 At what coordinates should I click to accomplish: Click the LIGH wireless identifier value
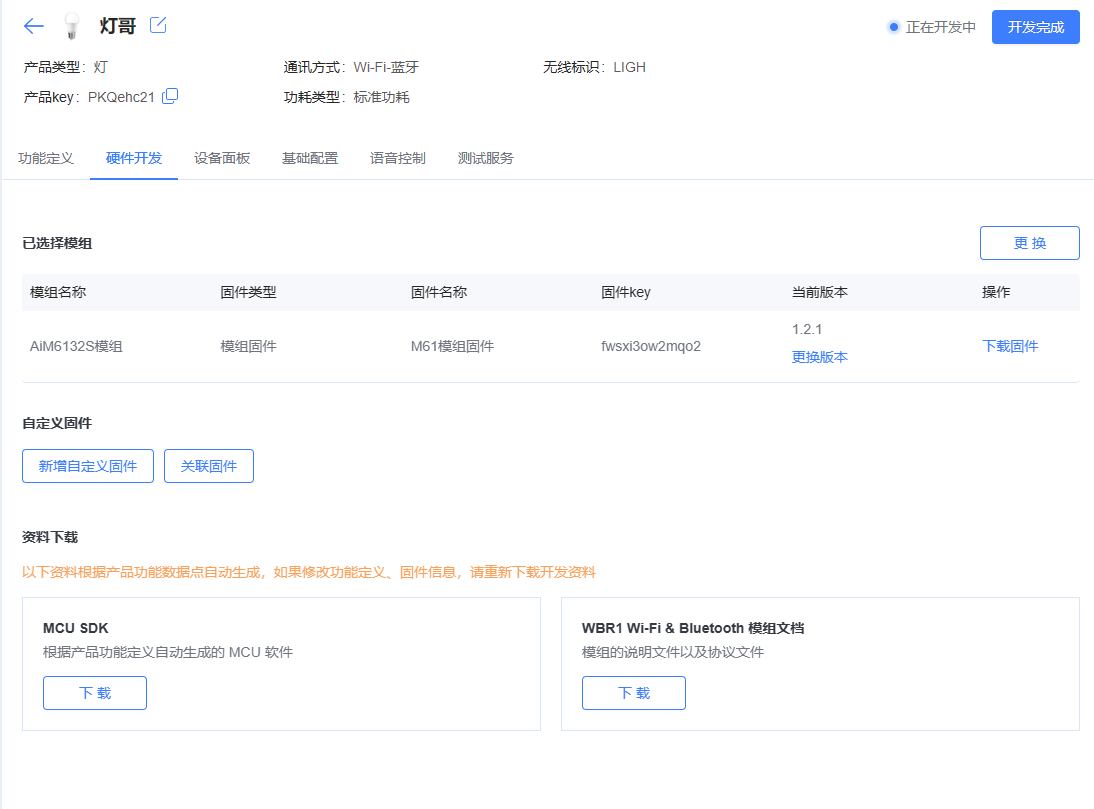(x=629, y=67)
